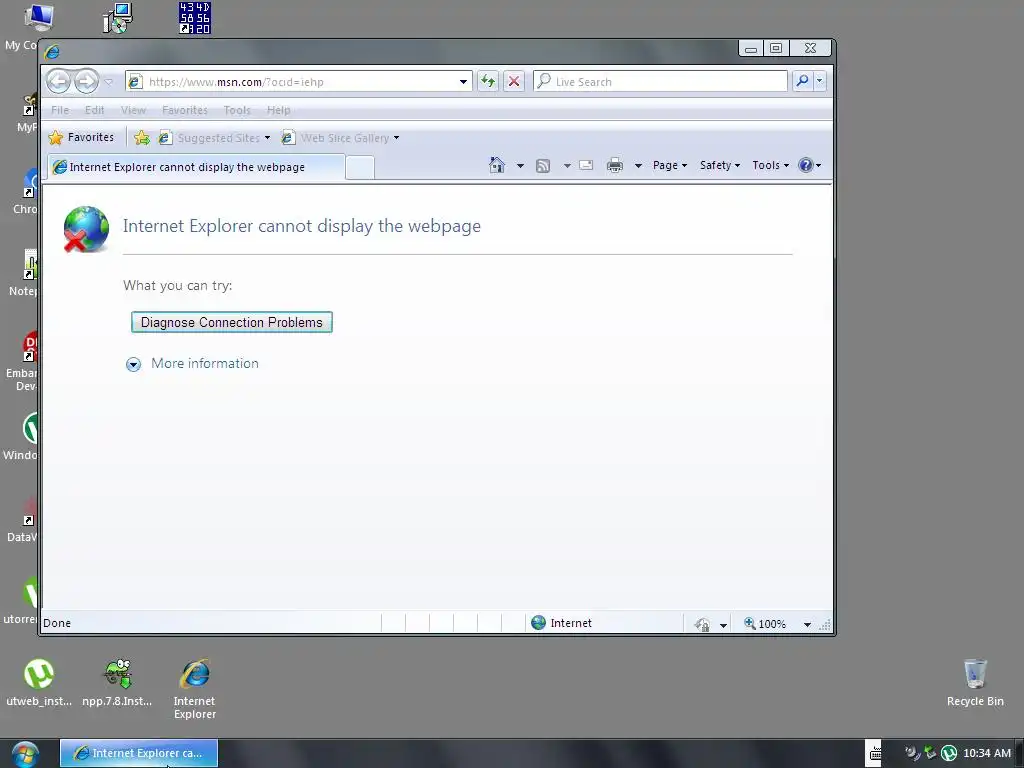Viewport: 1024px width, 768px height.
Task: Select the Recycle Bin desktop icon
Action: 975,682
